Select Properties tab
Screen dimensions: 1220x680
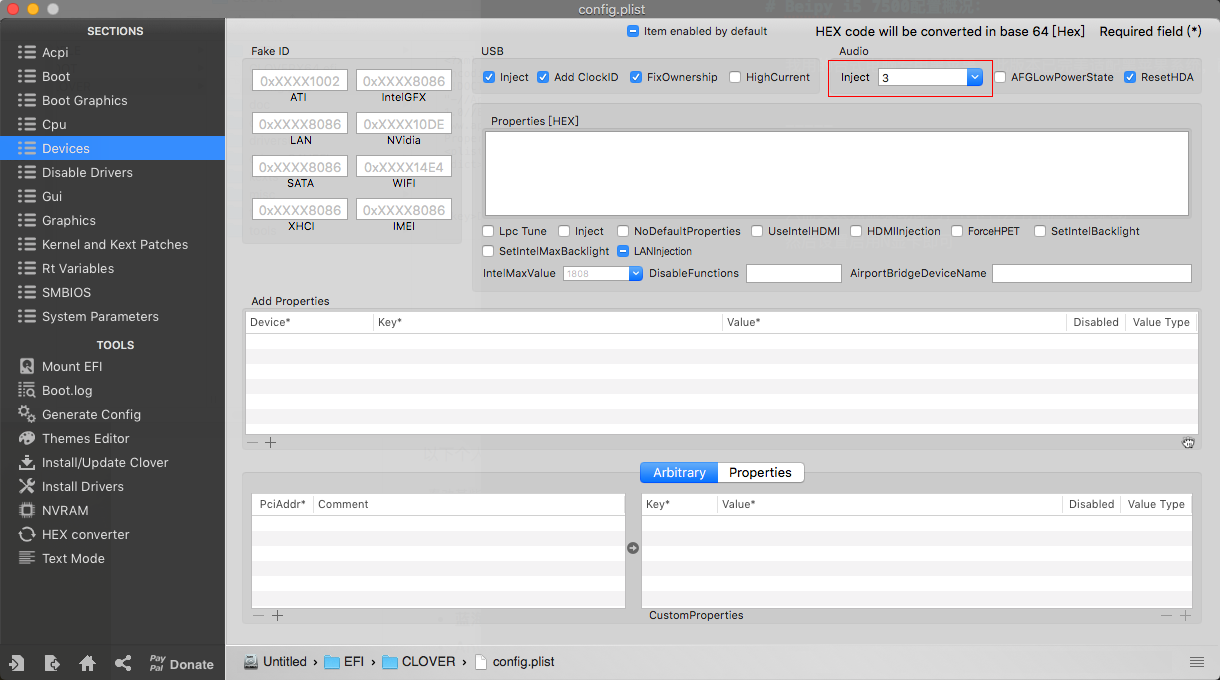(x=760, y=472)
